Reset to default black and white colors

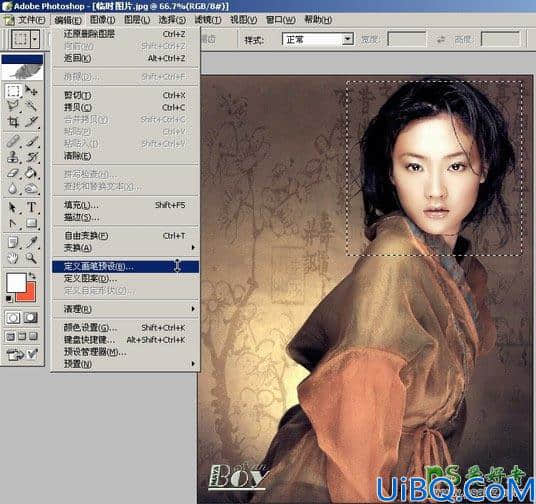pos(9,300)
